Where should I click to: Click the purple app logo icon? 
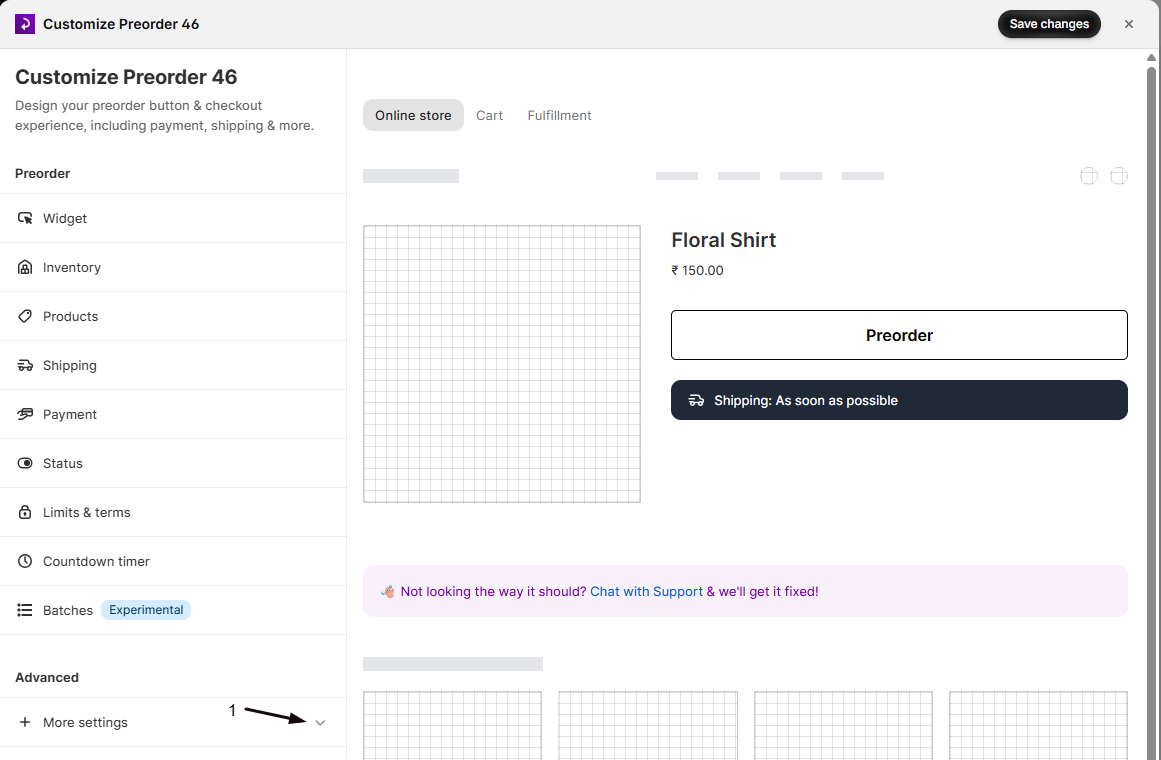click(24, 24)
